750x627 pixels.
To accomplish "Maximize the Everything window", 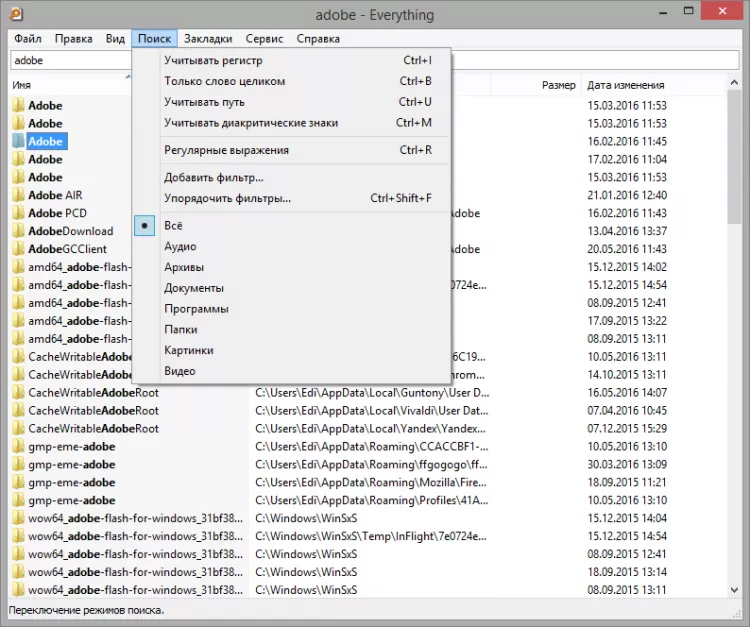I will click(x=688, y=11).
